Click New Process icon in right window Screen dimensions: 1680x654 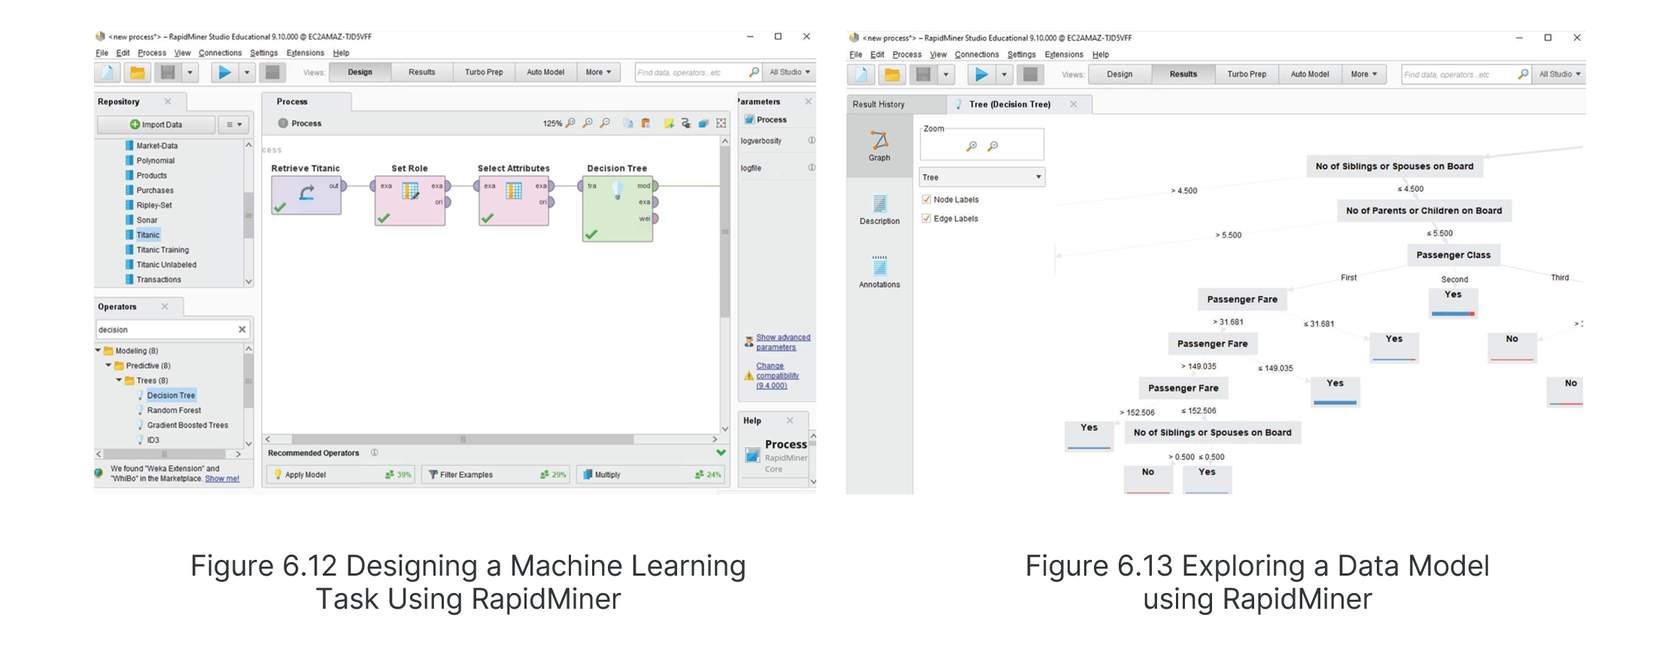click(x=861, y=74)
